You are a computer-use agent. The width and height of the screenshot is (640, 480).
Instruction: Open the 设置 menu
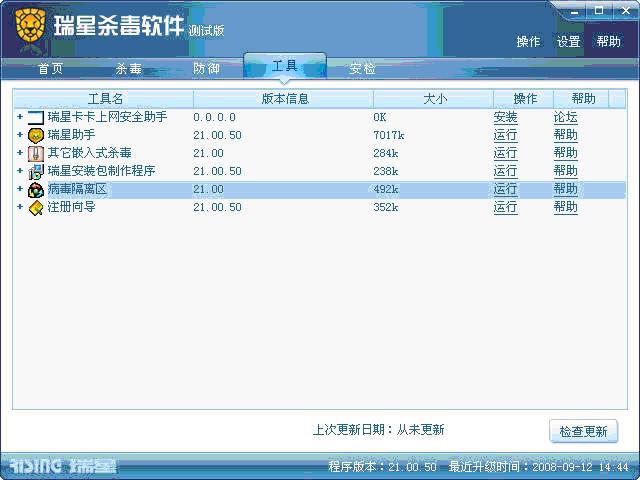pyautogui.click(x=569, y=41)
